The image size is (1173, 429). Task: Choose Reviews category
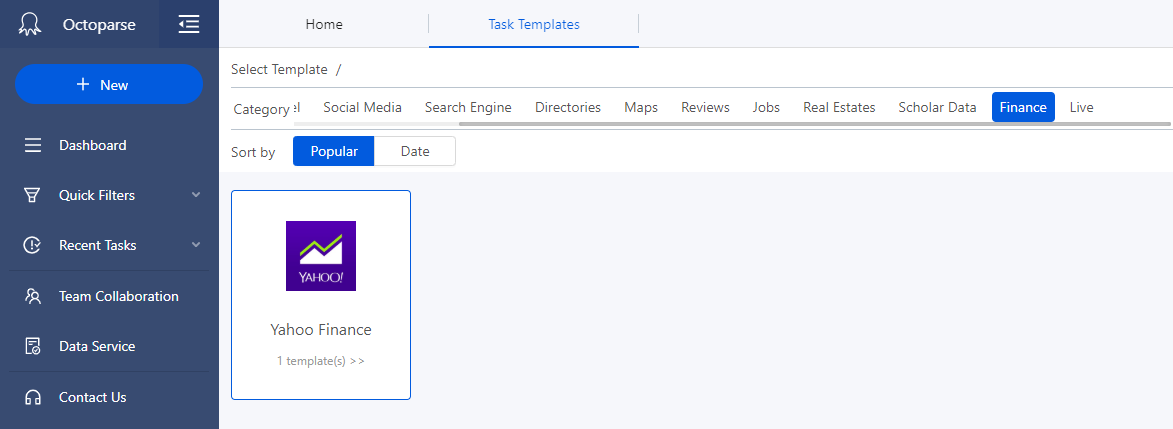(705, 107)
